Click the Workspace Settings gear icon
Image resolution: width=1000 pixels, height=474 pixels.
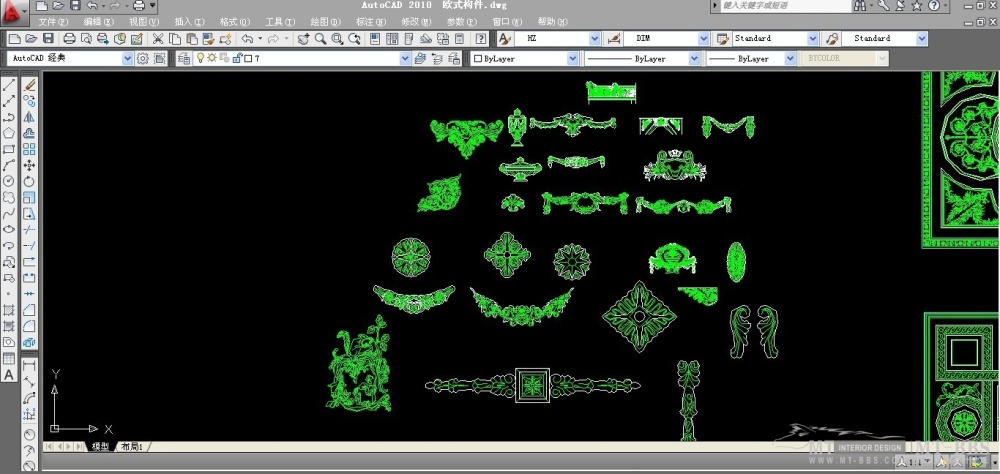(142, 59)
